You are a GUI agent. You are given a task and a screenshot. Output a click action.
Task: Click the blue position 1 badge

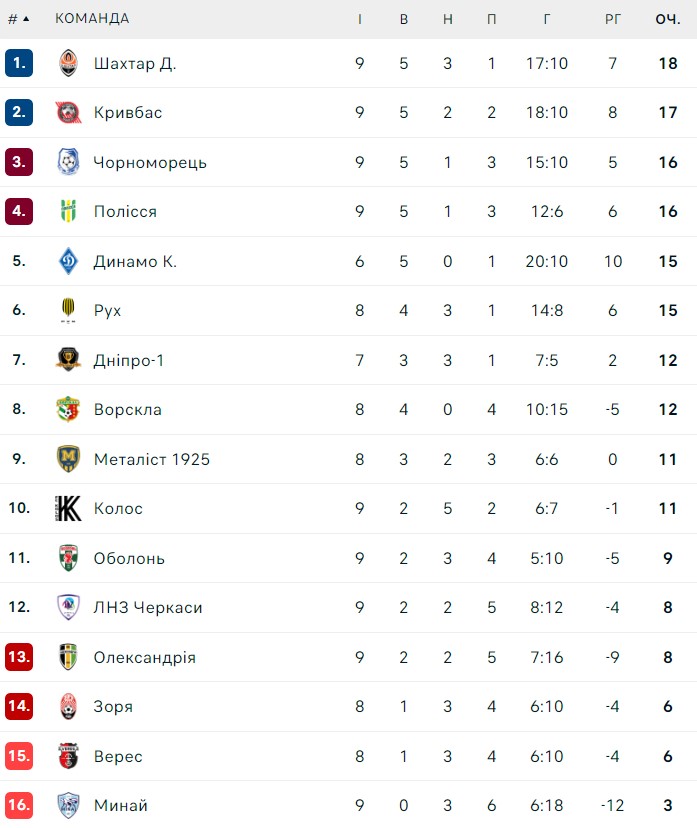19,63
